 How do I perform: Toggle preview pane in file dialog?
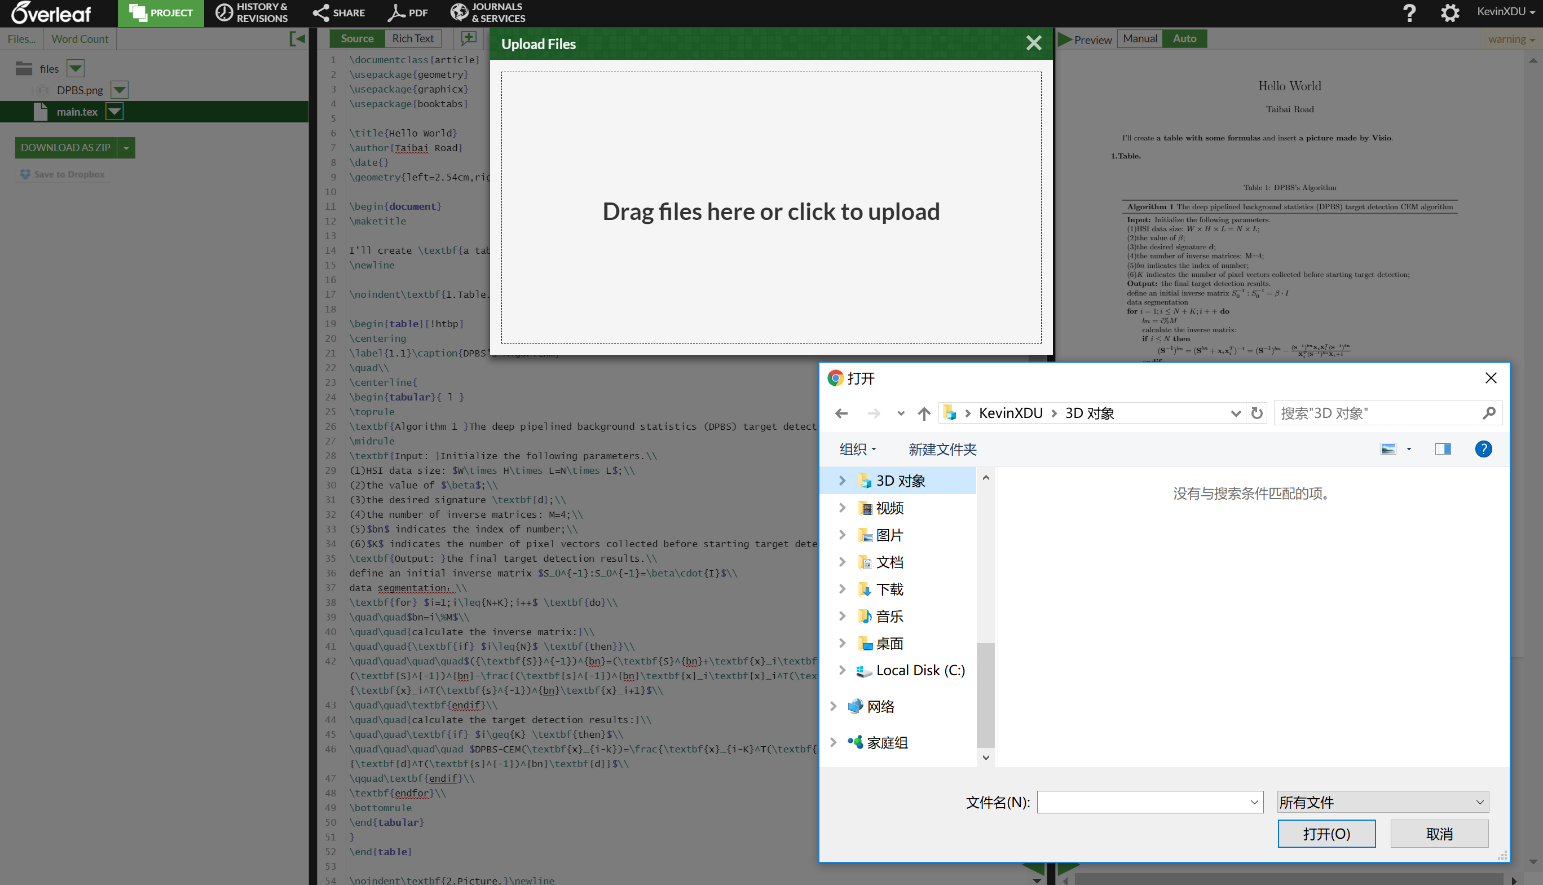pos(1442,449)
